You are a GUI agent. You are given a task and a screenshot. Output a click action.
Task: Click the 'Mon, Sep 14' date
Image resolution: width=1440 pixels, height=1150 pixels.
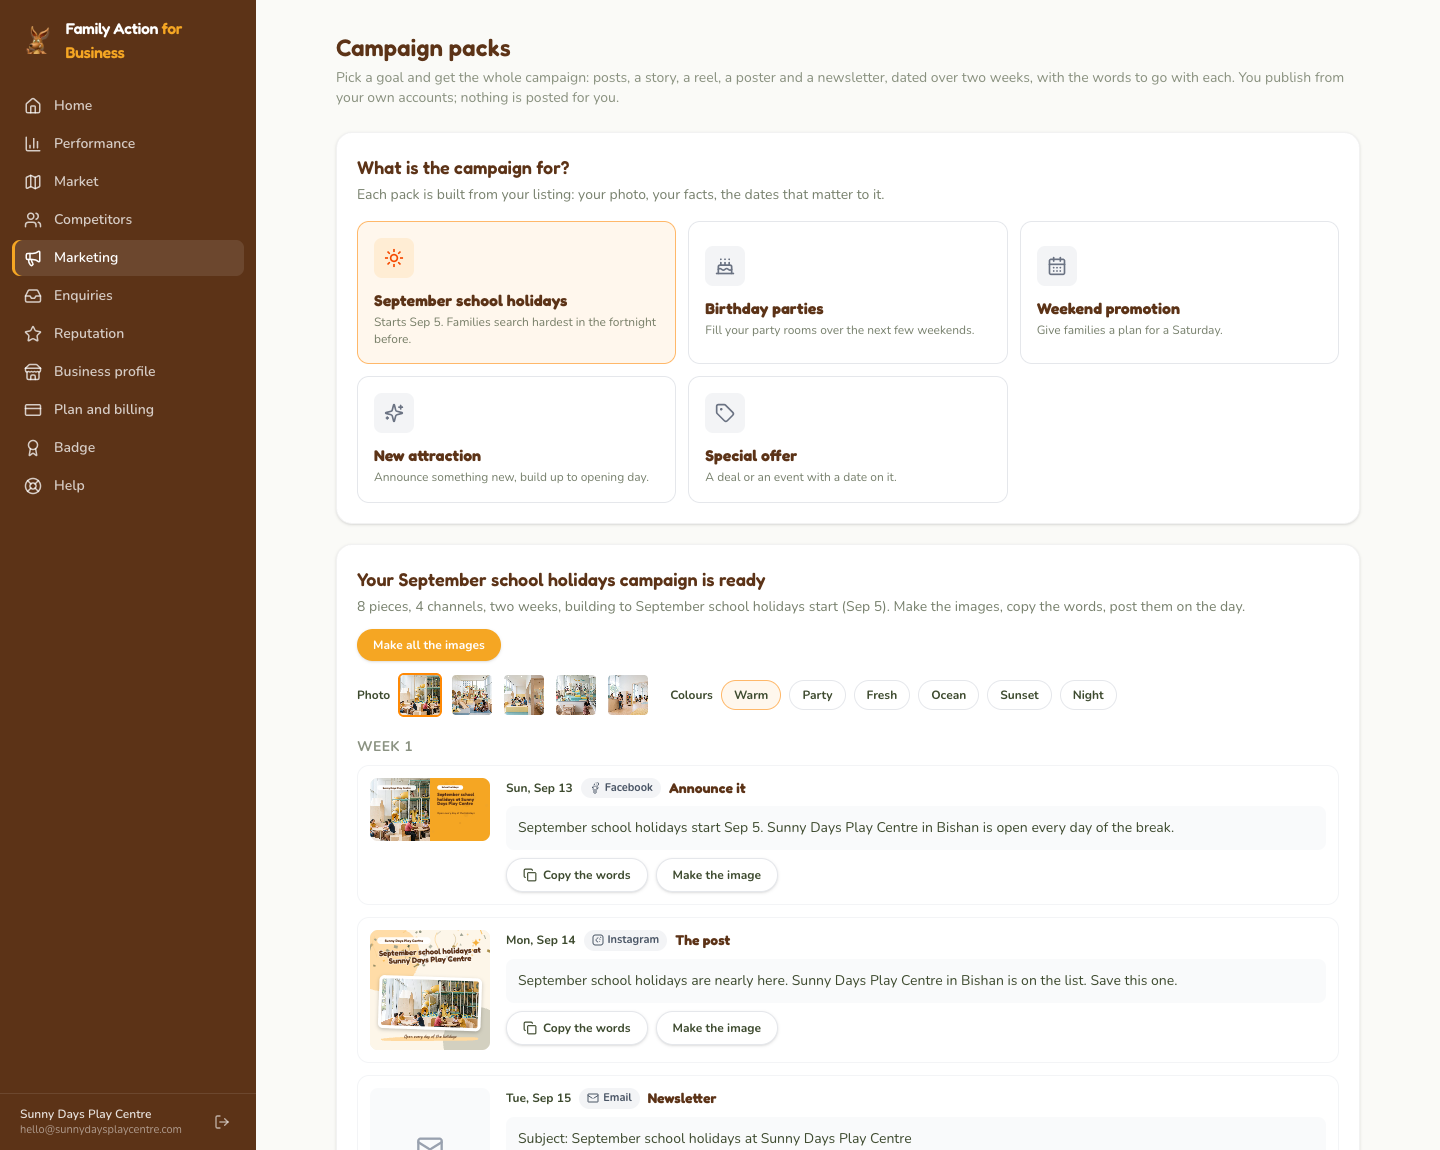point(541,940)
